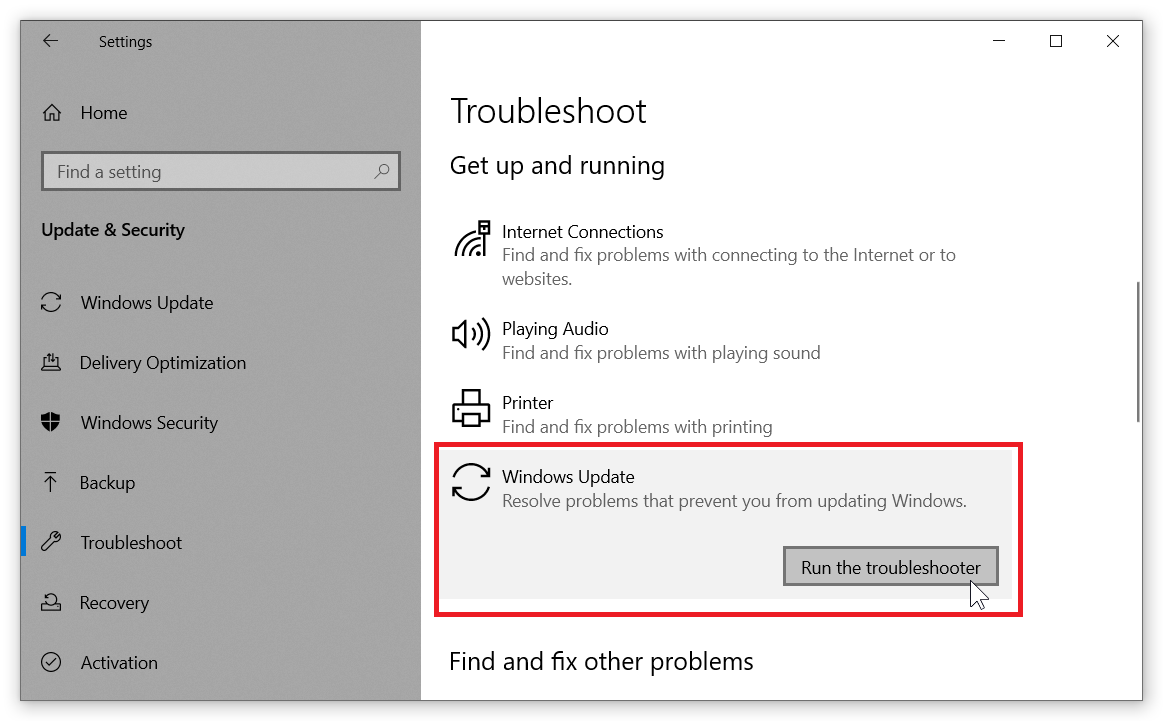Open the Activation section
This screenshot has height=721, width=1163.
tap(117, 662)
